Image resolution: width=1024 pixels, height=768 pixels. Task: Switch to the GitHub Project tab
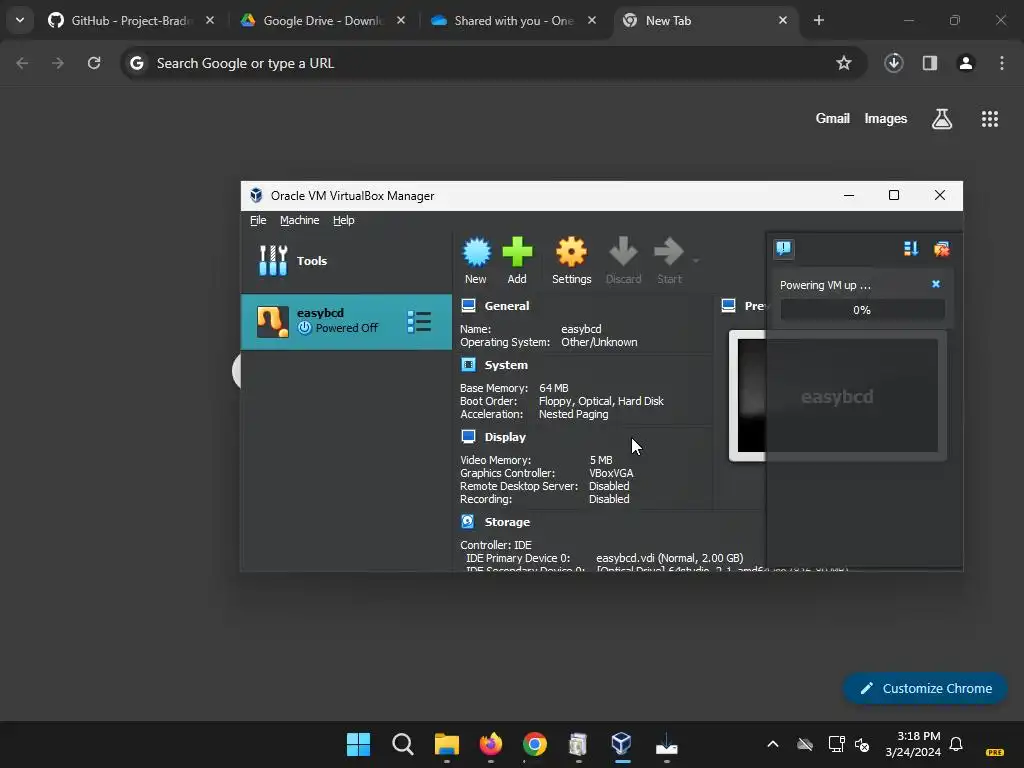(131, 21)
